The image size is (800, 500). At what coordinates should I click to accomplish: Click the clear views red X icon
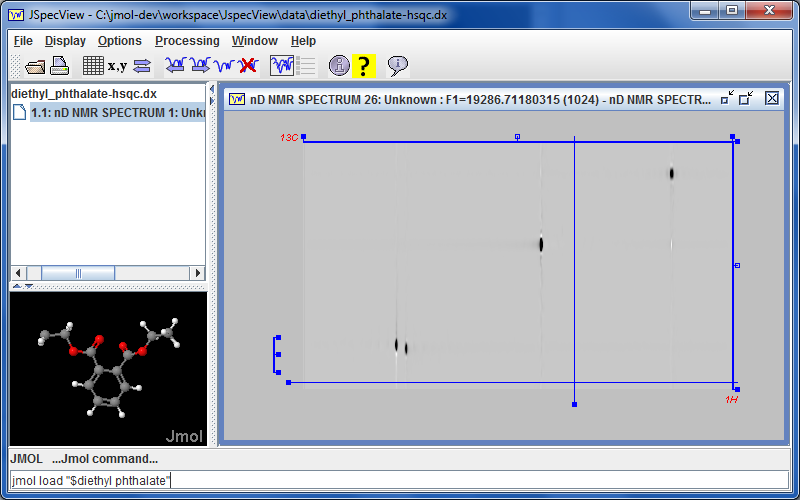[248, 65]
